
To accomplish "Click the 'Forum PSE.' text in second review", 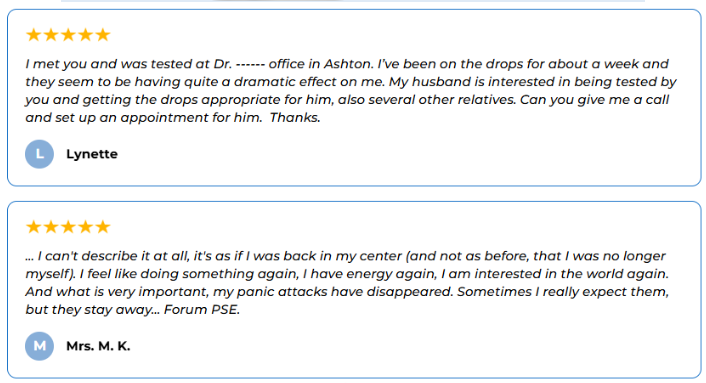I will click(202, 310).
